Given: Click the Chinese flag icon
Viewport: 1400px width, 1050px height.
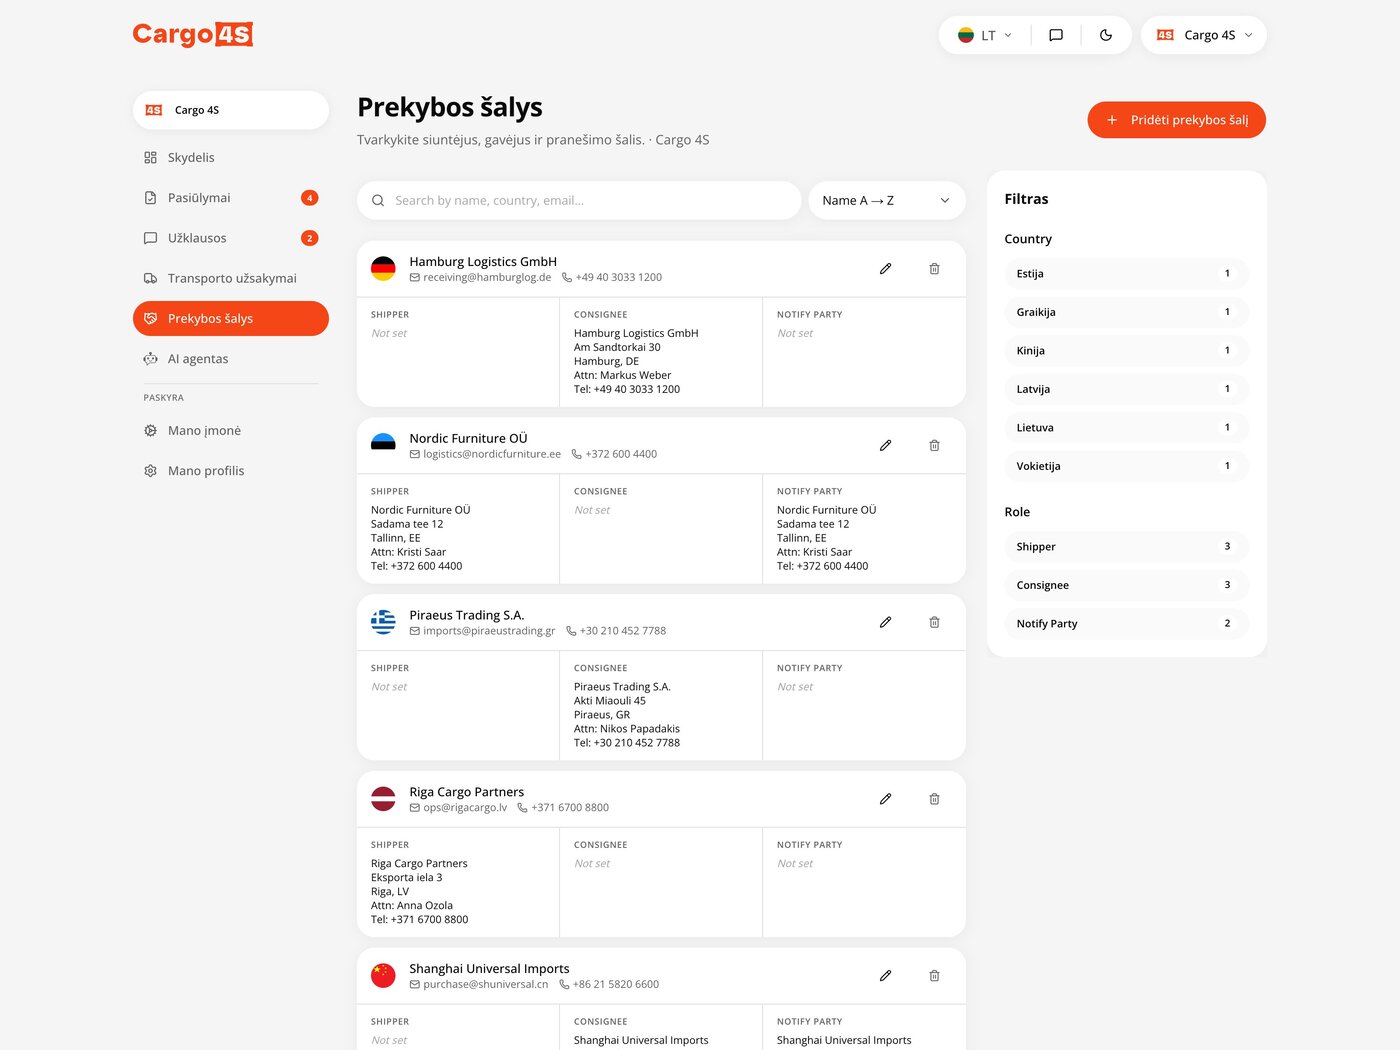Looking at the screenshot, I should coord(383,976).
